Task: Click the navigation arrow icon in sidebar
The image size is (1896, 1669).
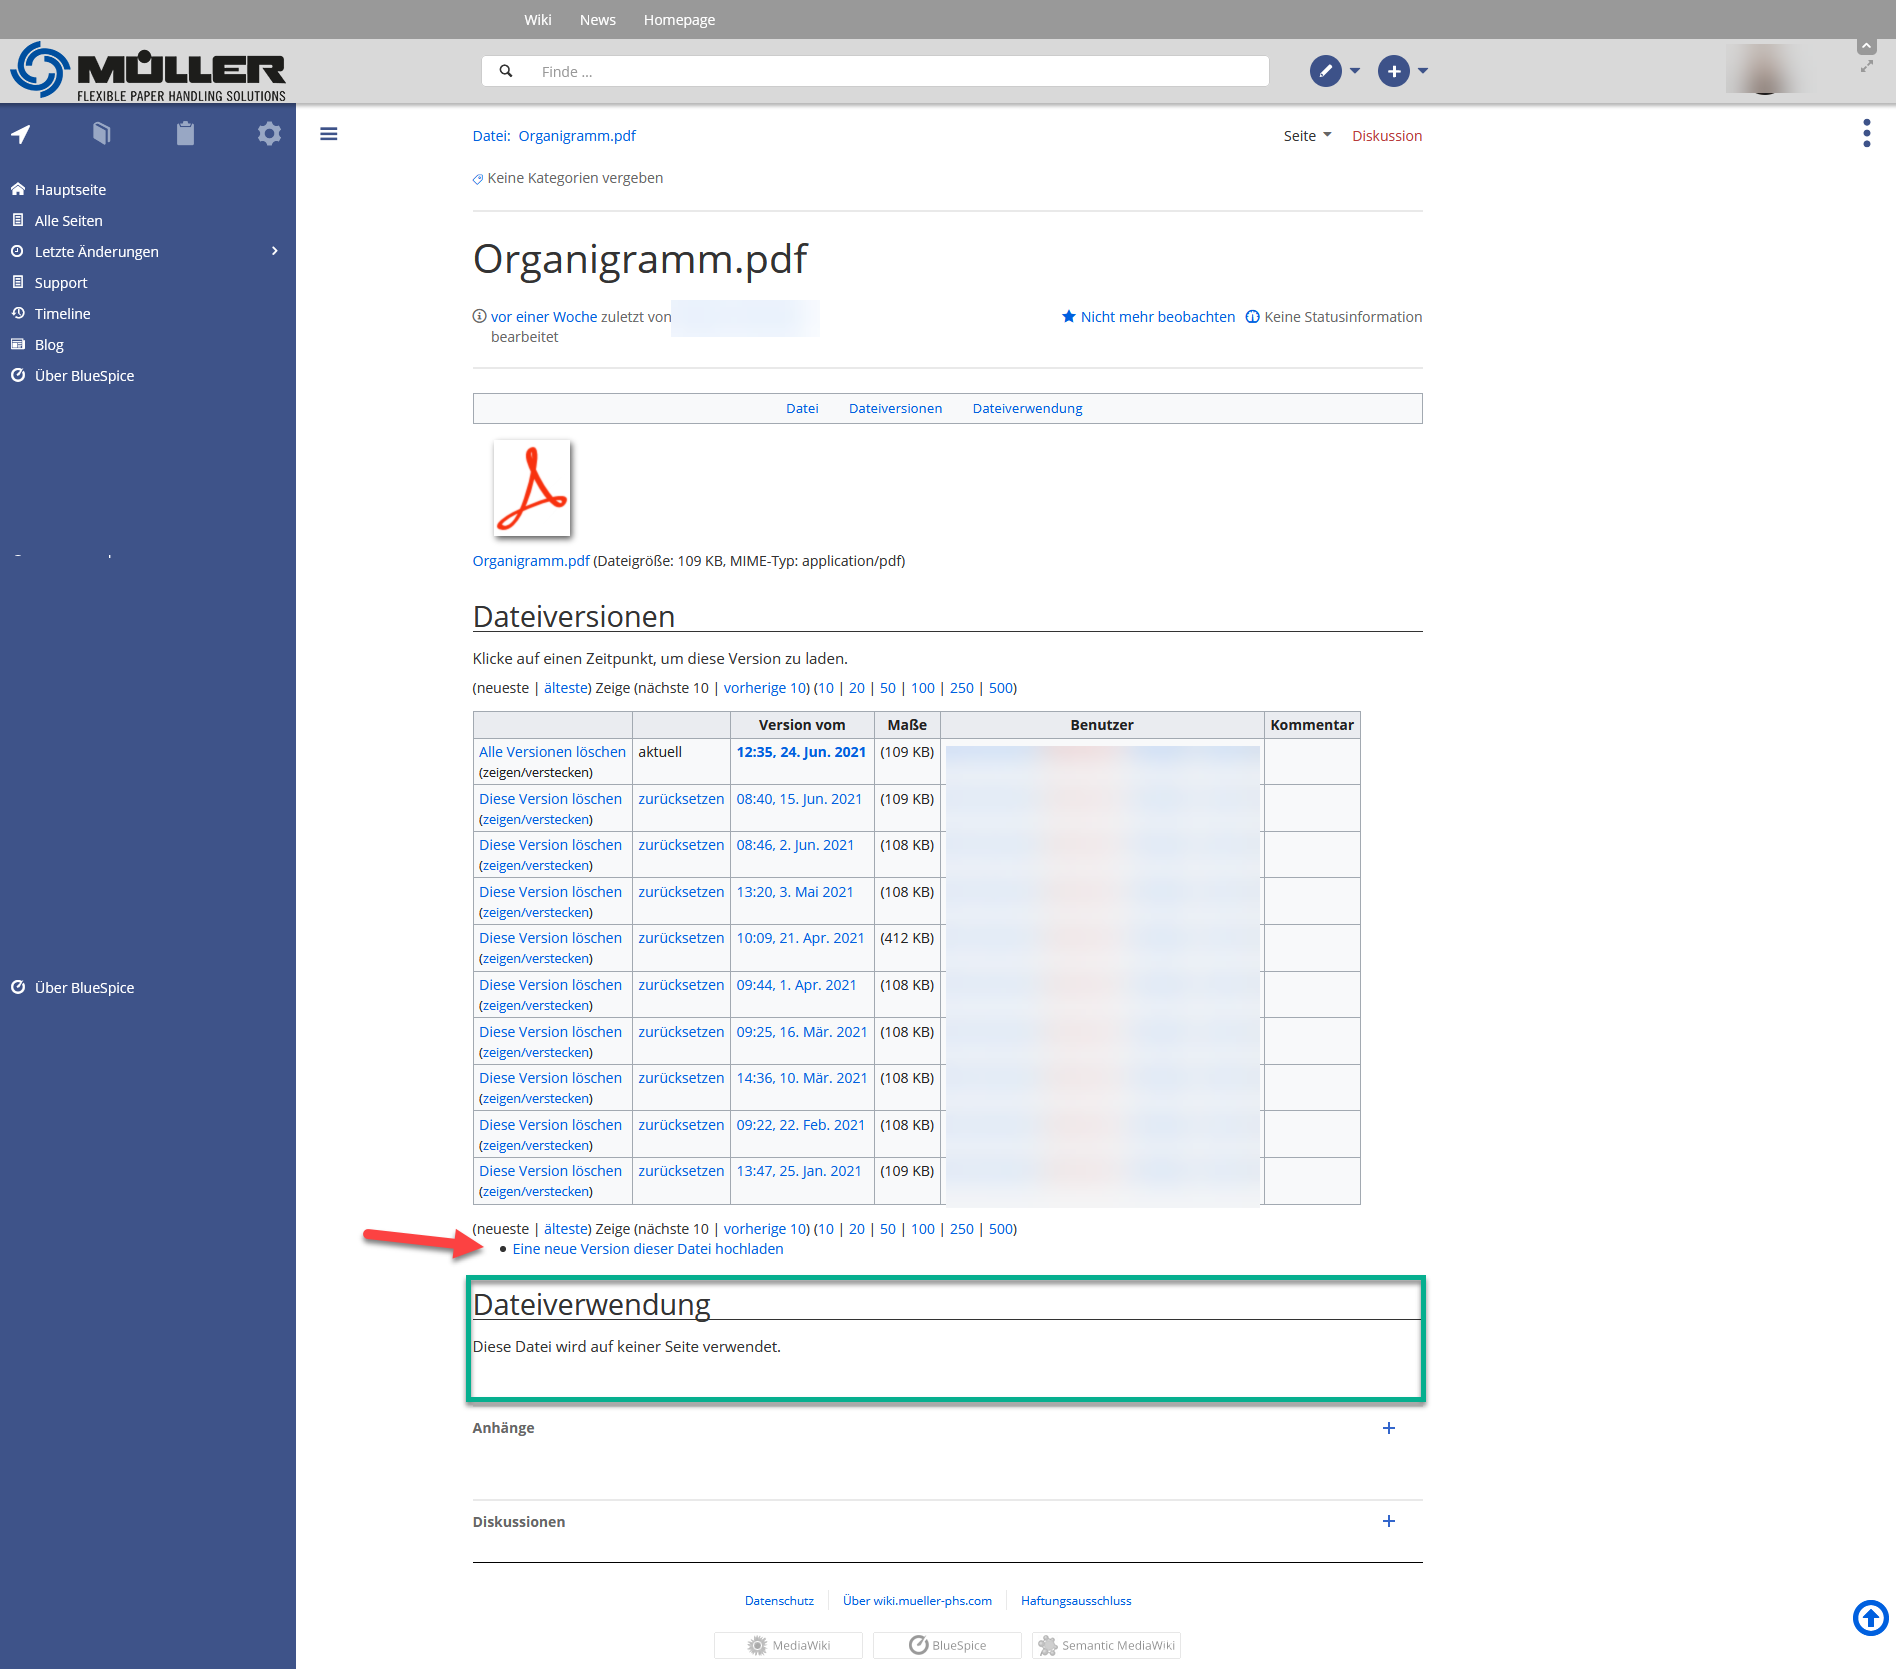Action: (x=21, y=134)
